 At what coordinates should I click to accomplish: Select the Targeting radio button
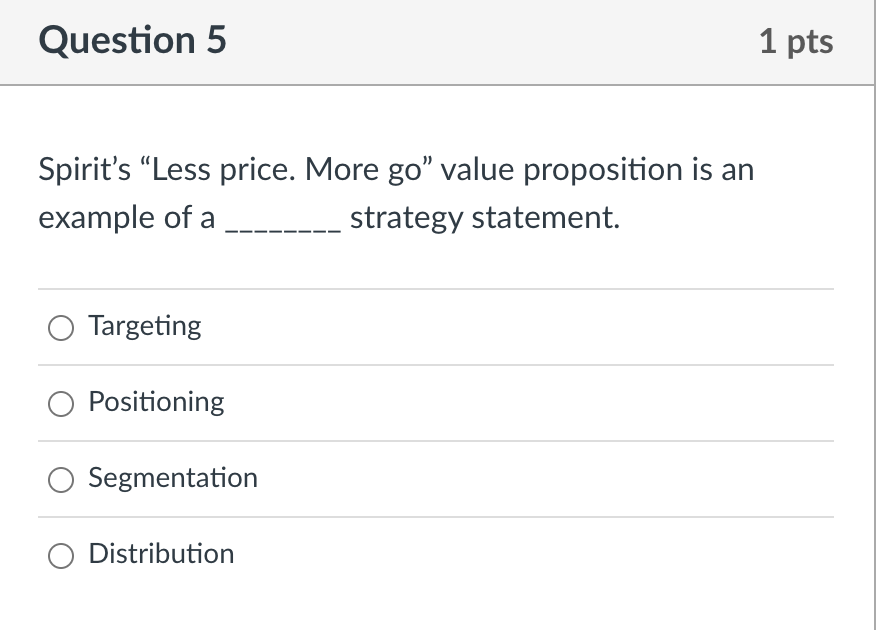[x=61, y=327]
